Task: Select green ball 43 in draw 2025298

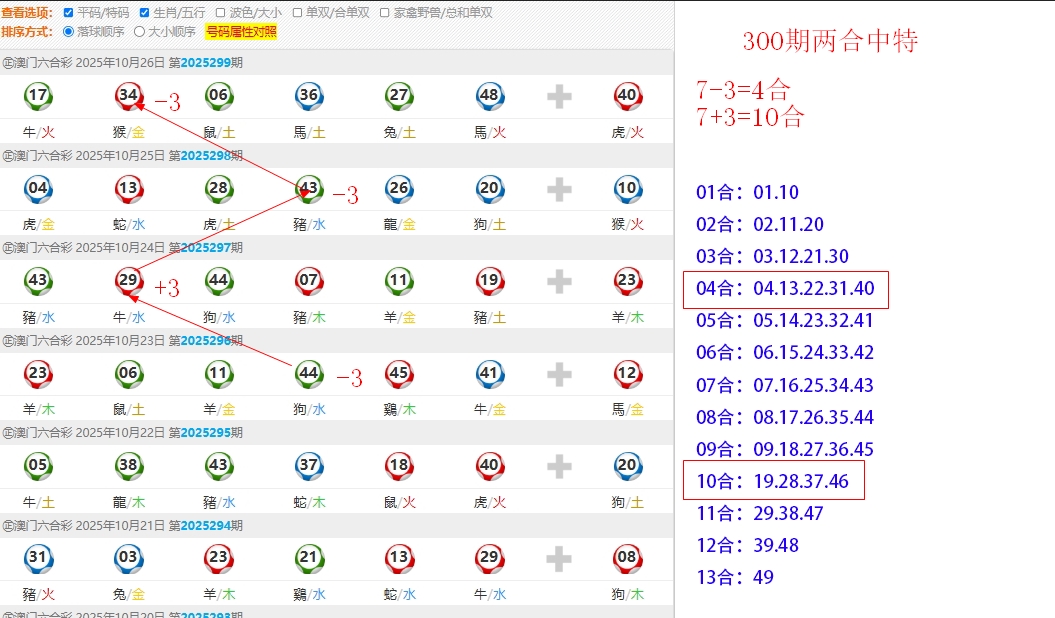Action: 309,188
